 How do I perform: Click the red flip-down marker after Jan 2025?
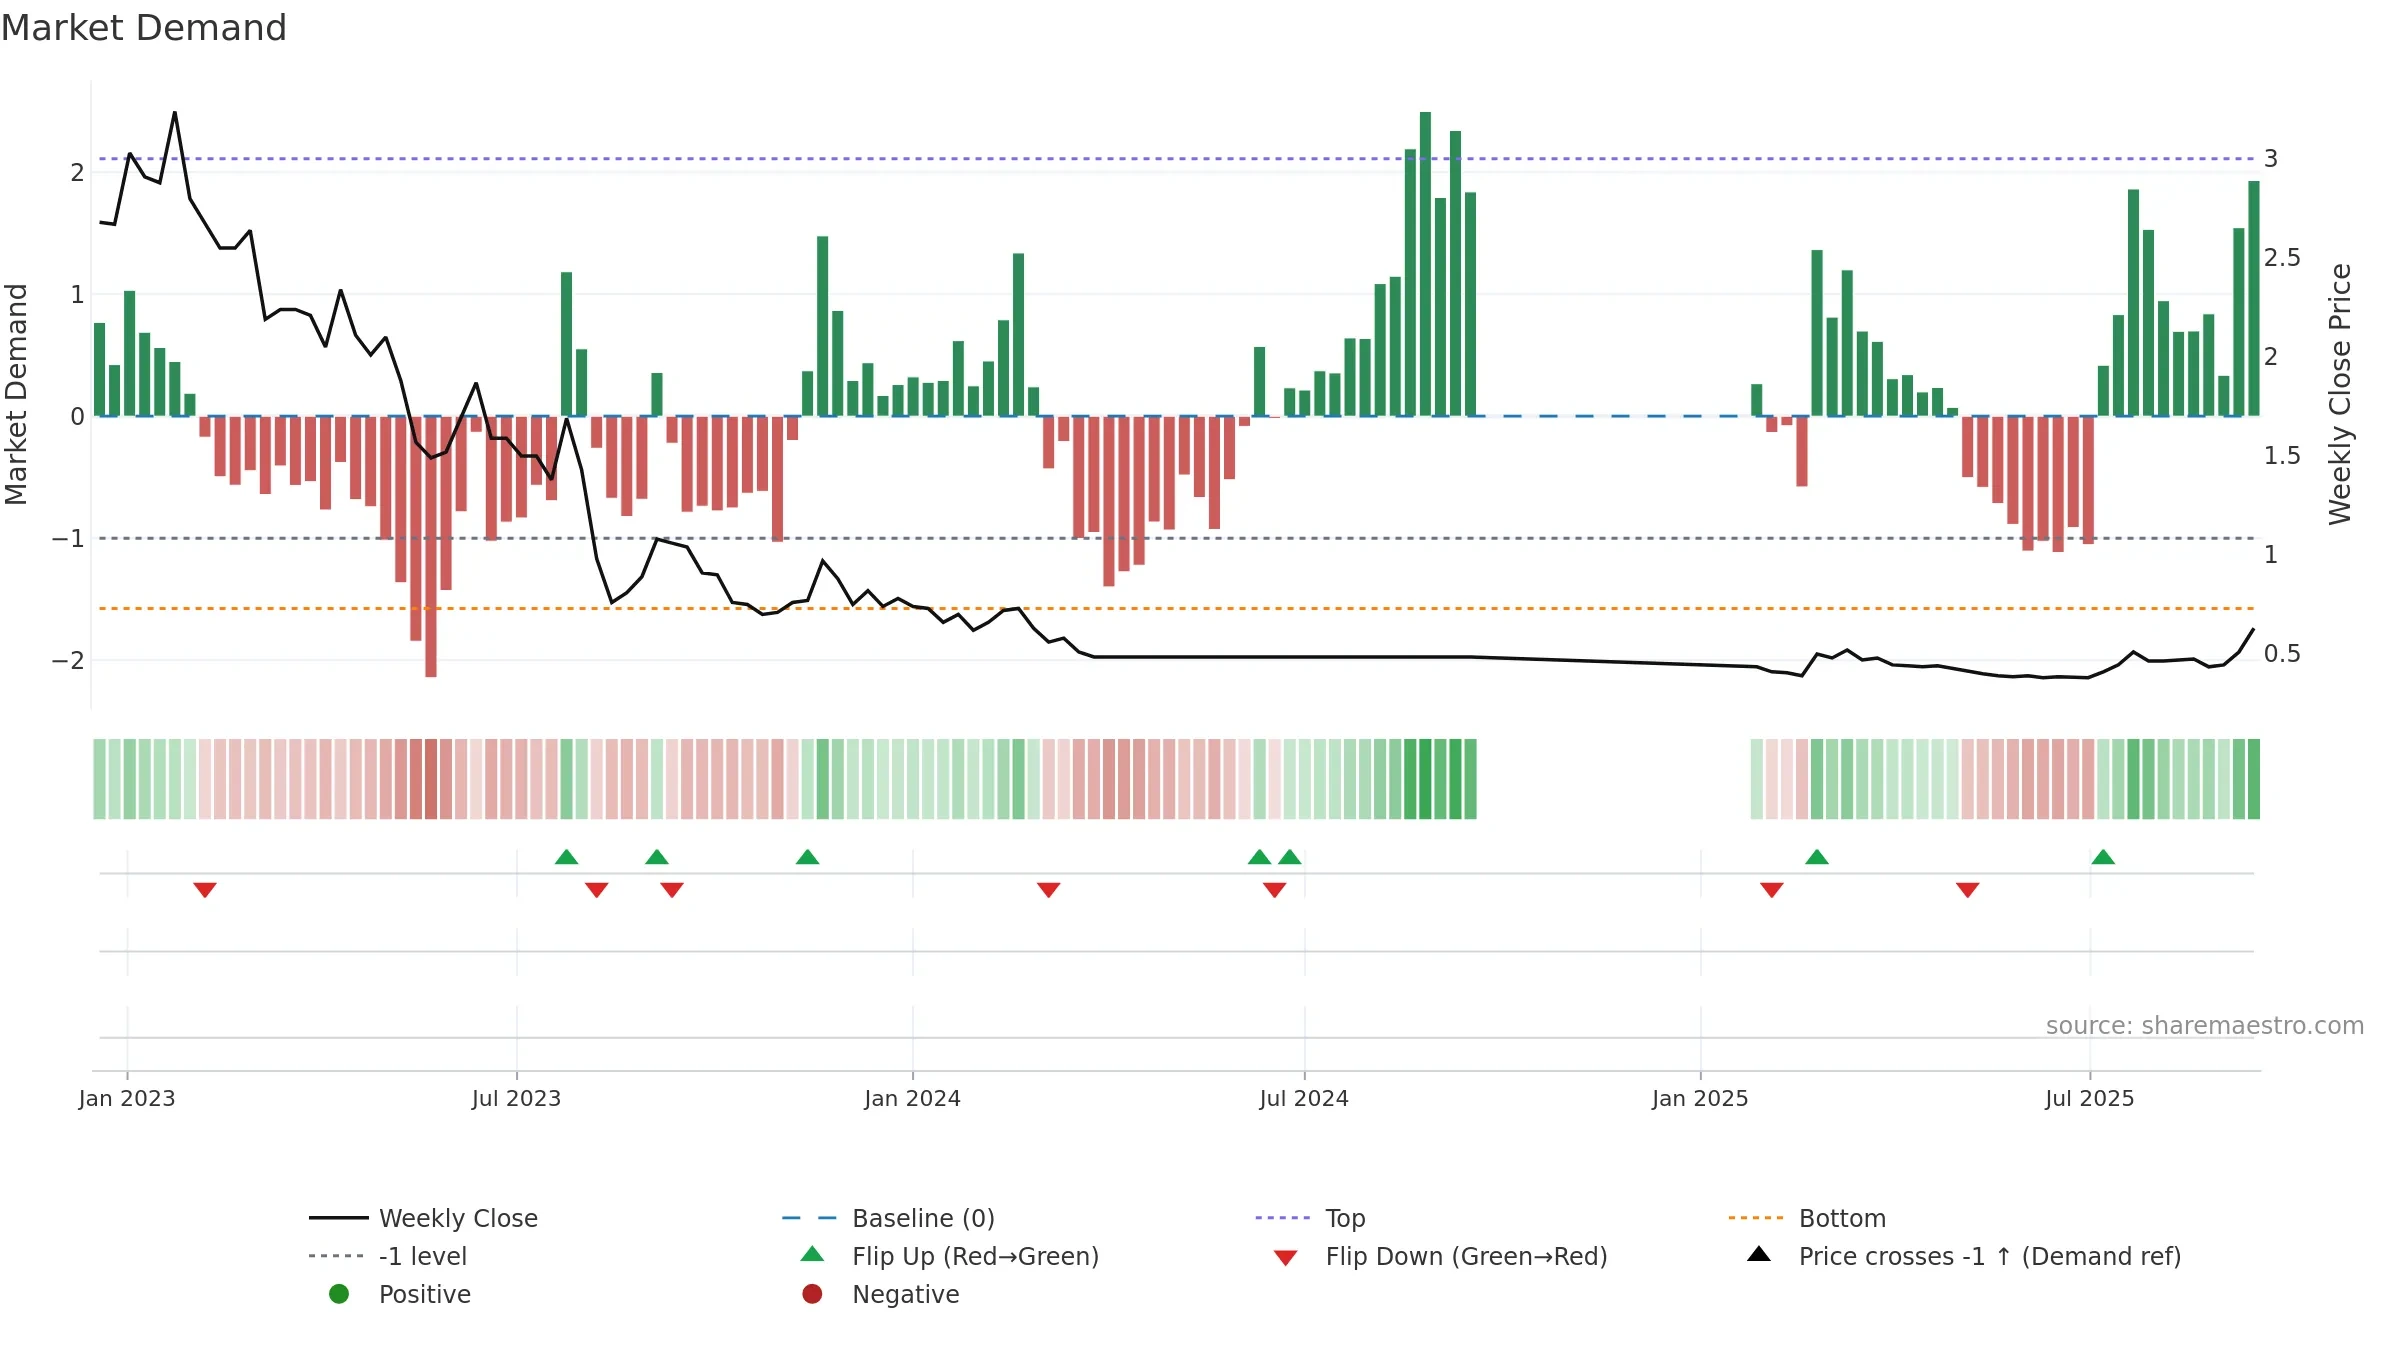1771,890
